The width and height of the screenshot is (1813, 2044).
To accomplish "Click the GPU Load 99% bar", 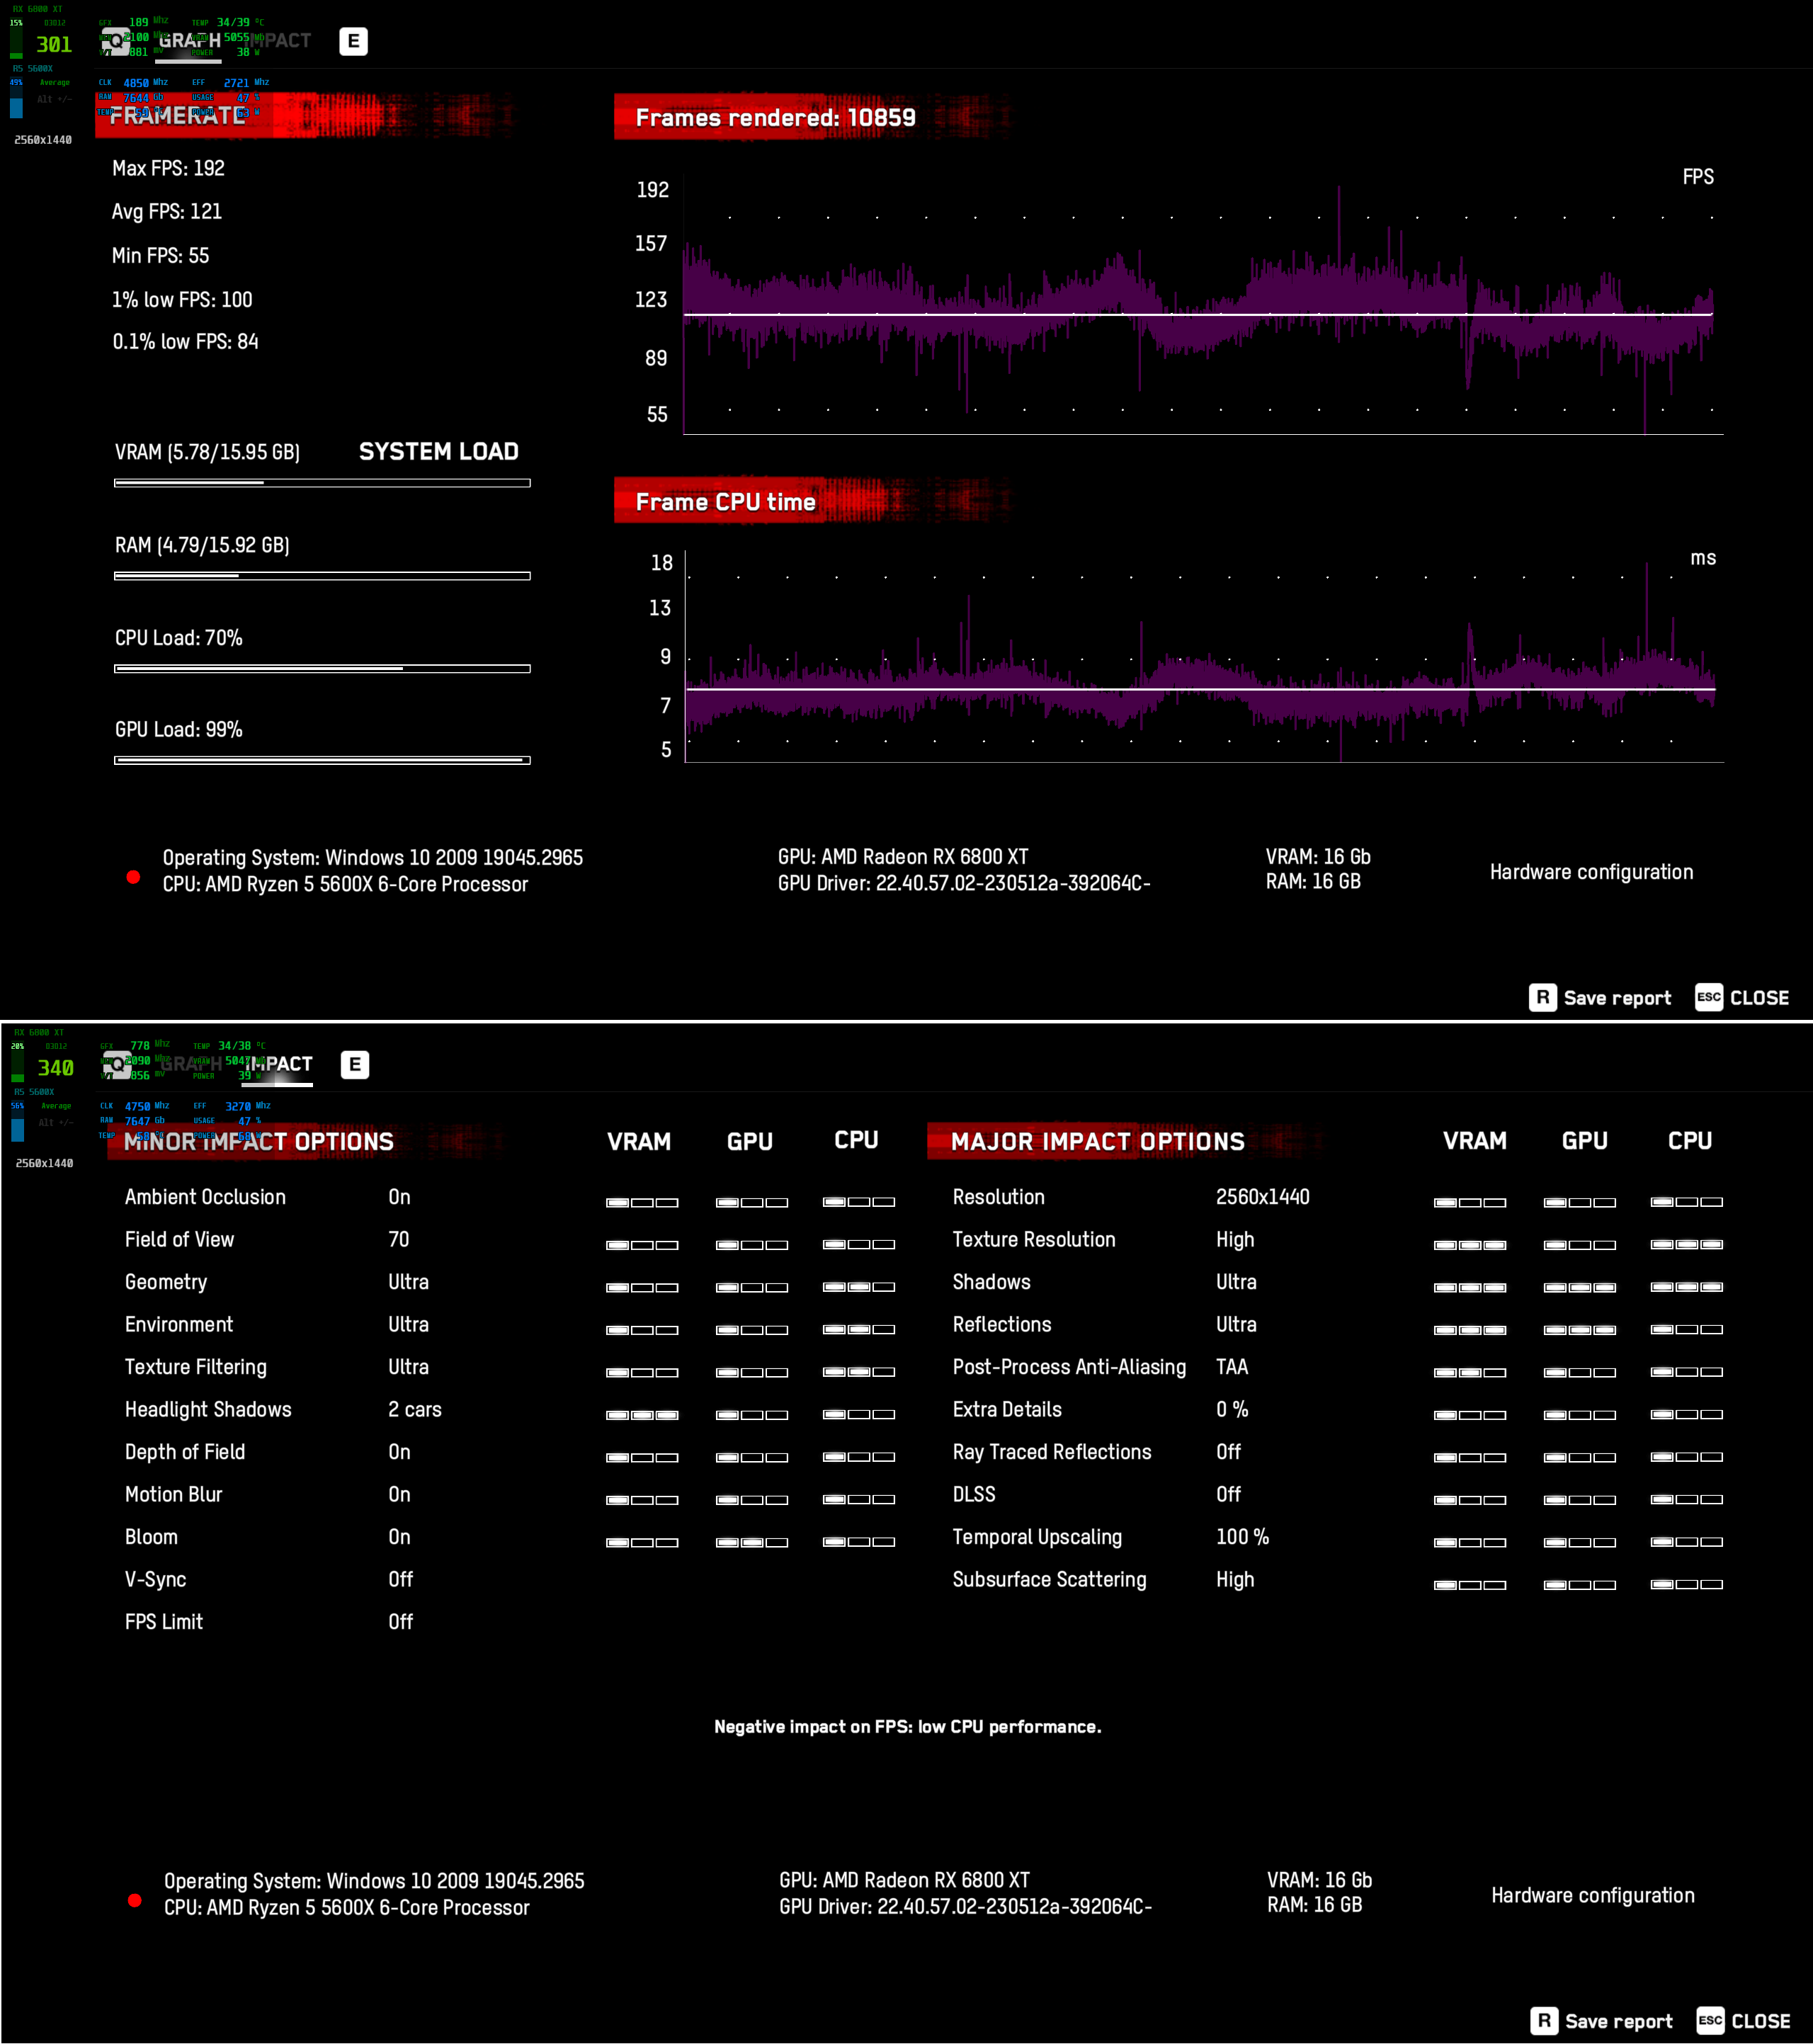I will point(322,760).
